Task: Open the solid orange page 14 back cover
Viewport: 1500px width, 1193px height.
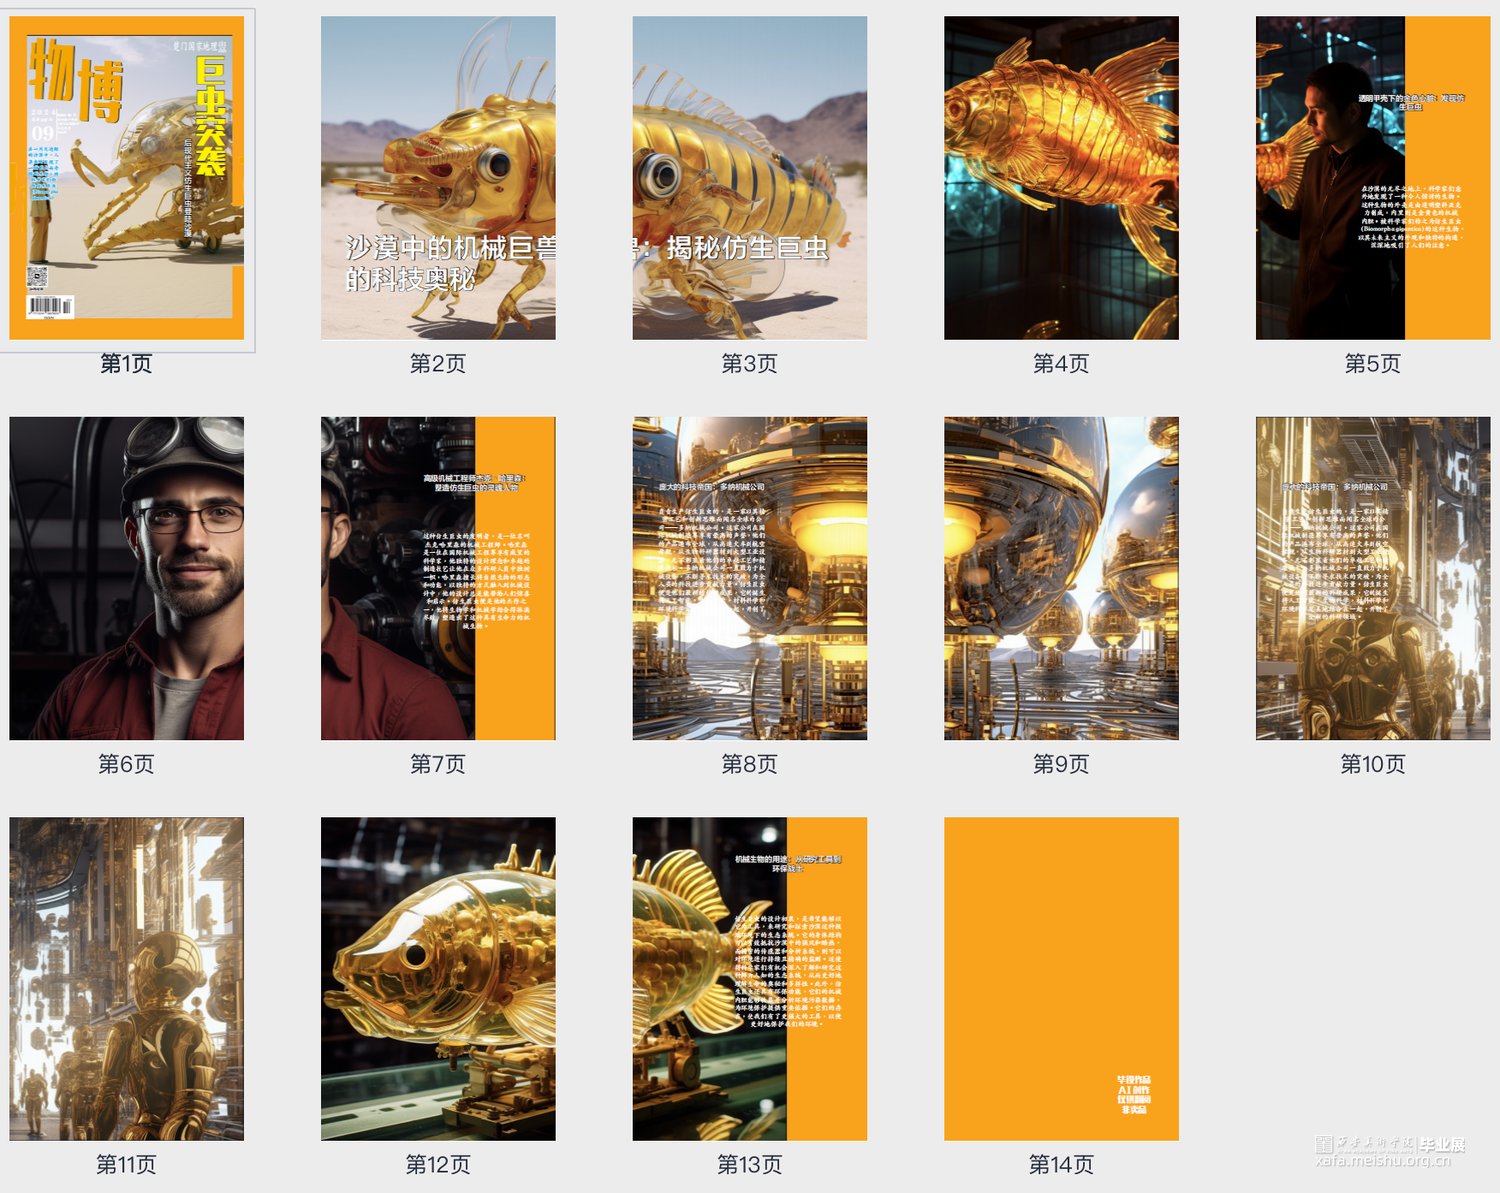Action: pos(1061,979)
